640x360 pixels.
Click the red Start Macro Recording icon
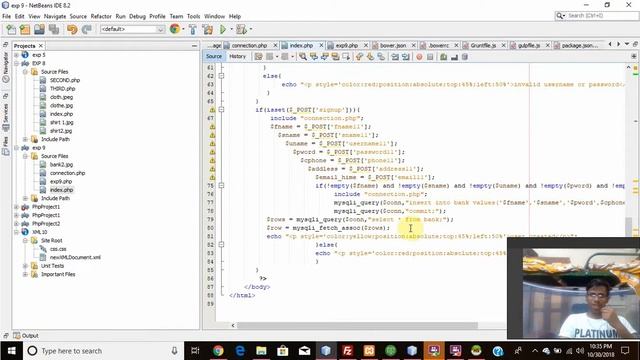point(419,57)
